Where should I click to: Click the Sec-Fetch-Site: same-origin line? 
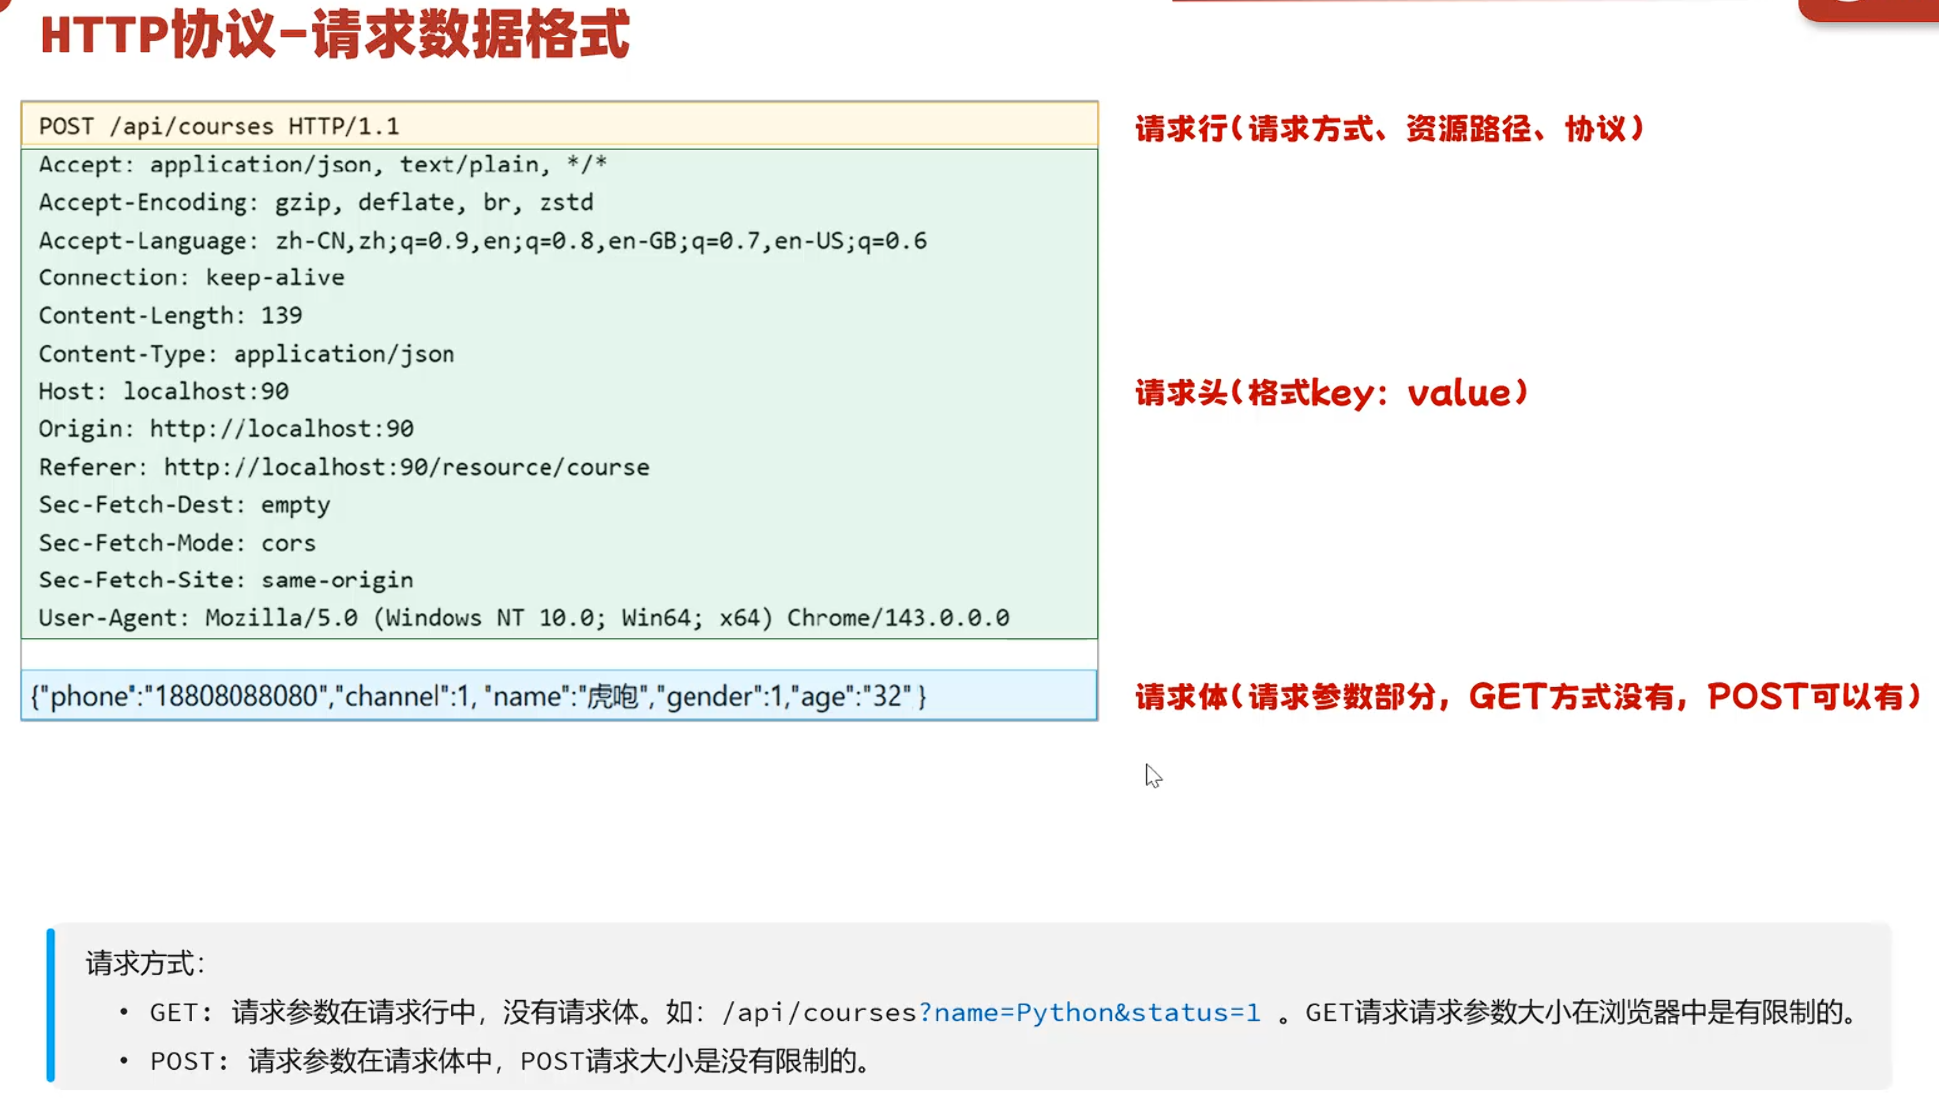point(226,580)
